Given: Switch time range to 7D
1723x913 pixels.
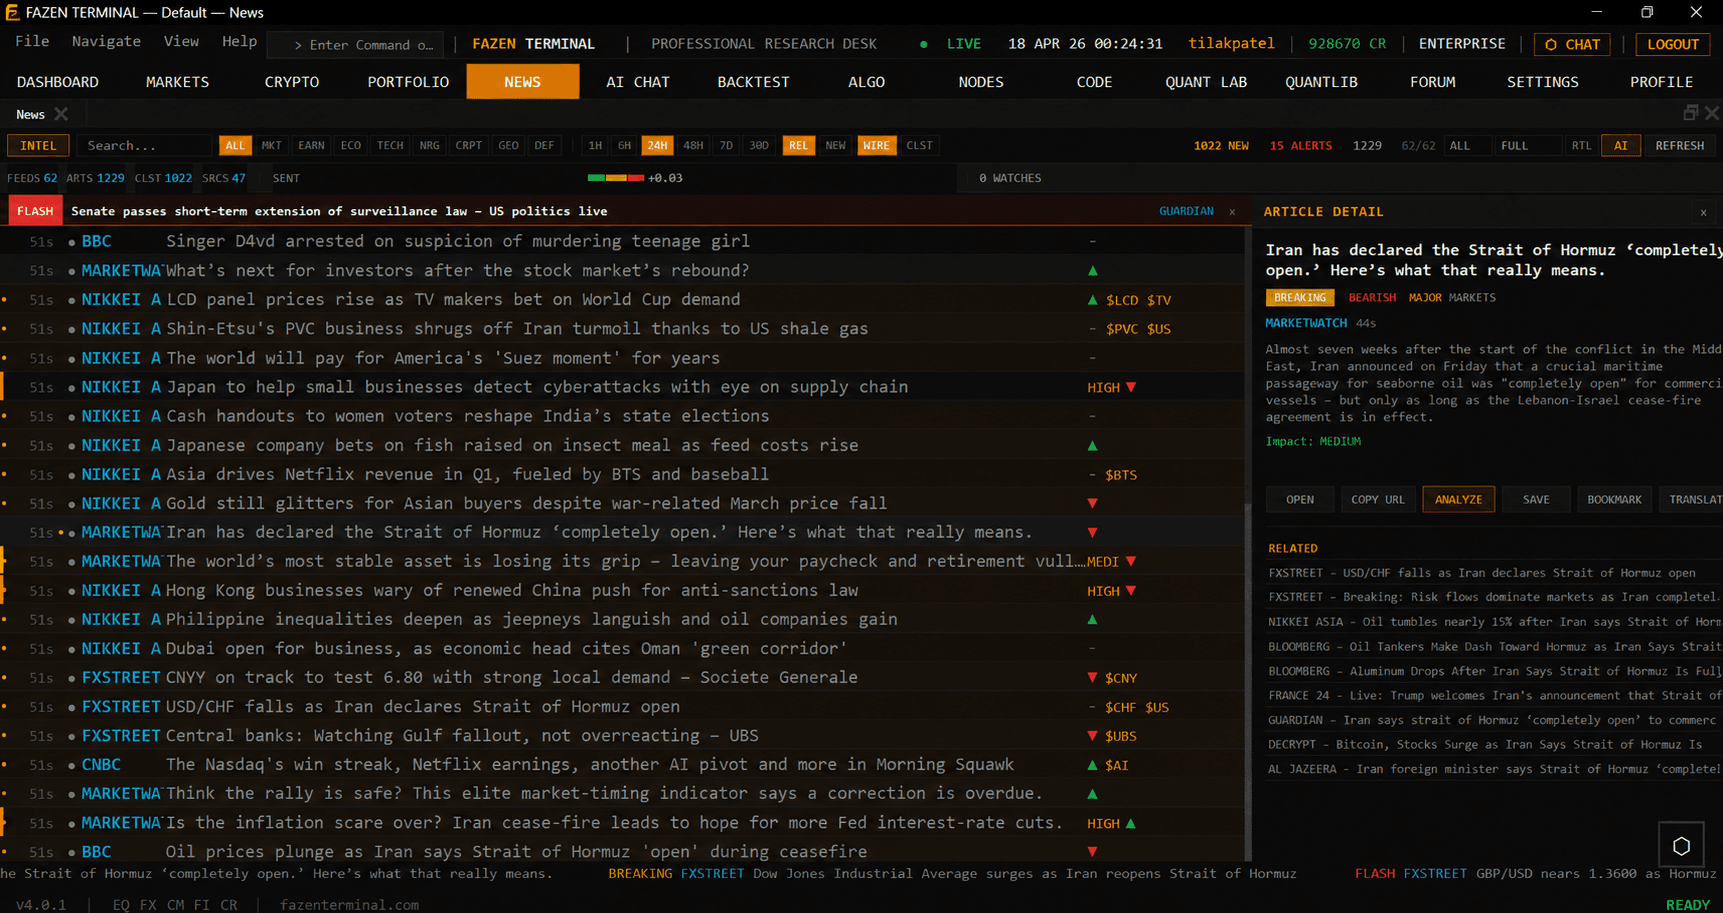Looking at the screenshot, I should 726,146.
